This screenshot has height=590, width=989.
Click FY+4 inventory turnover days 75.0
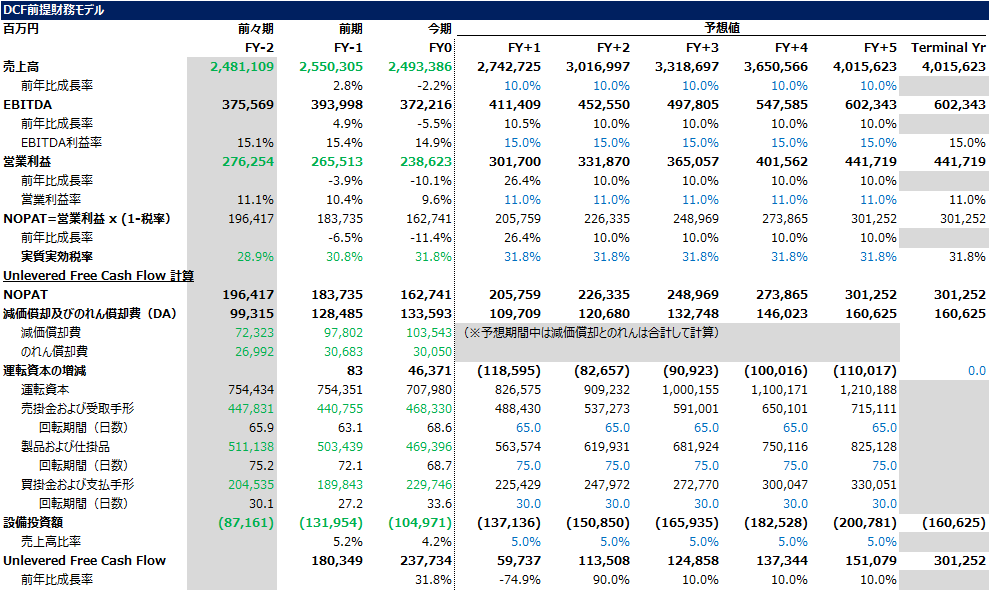795,466
